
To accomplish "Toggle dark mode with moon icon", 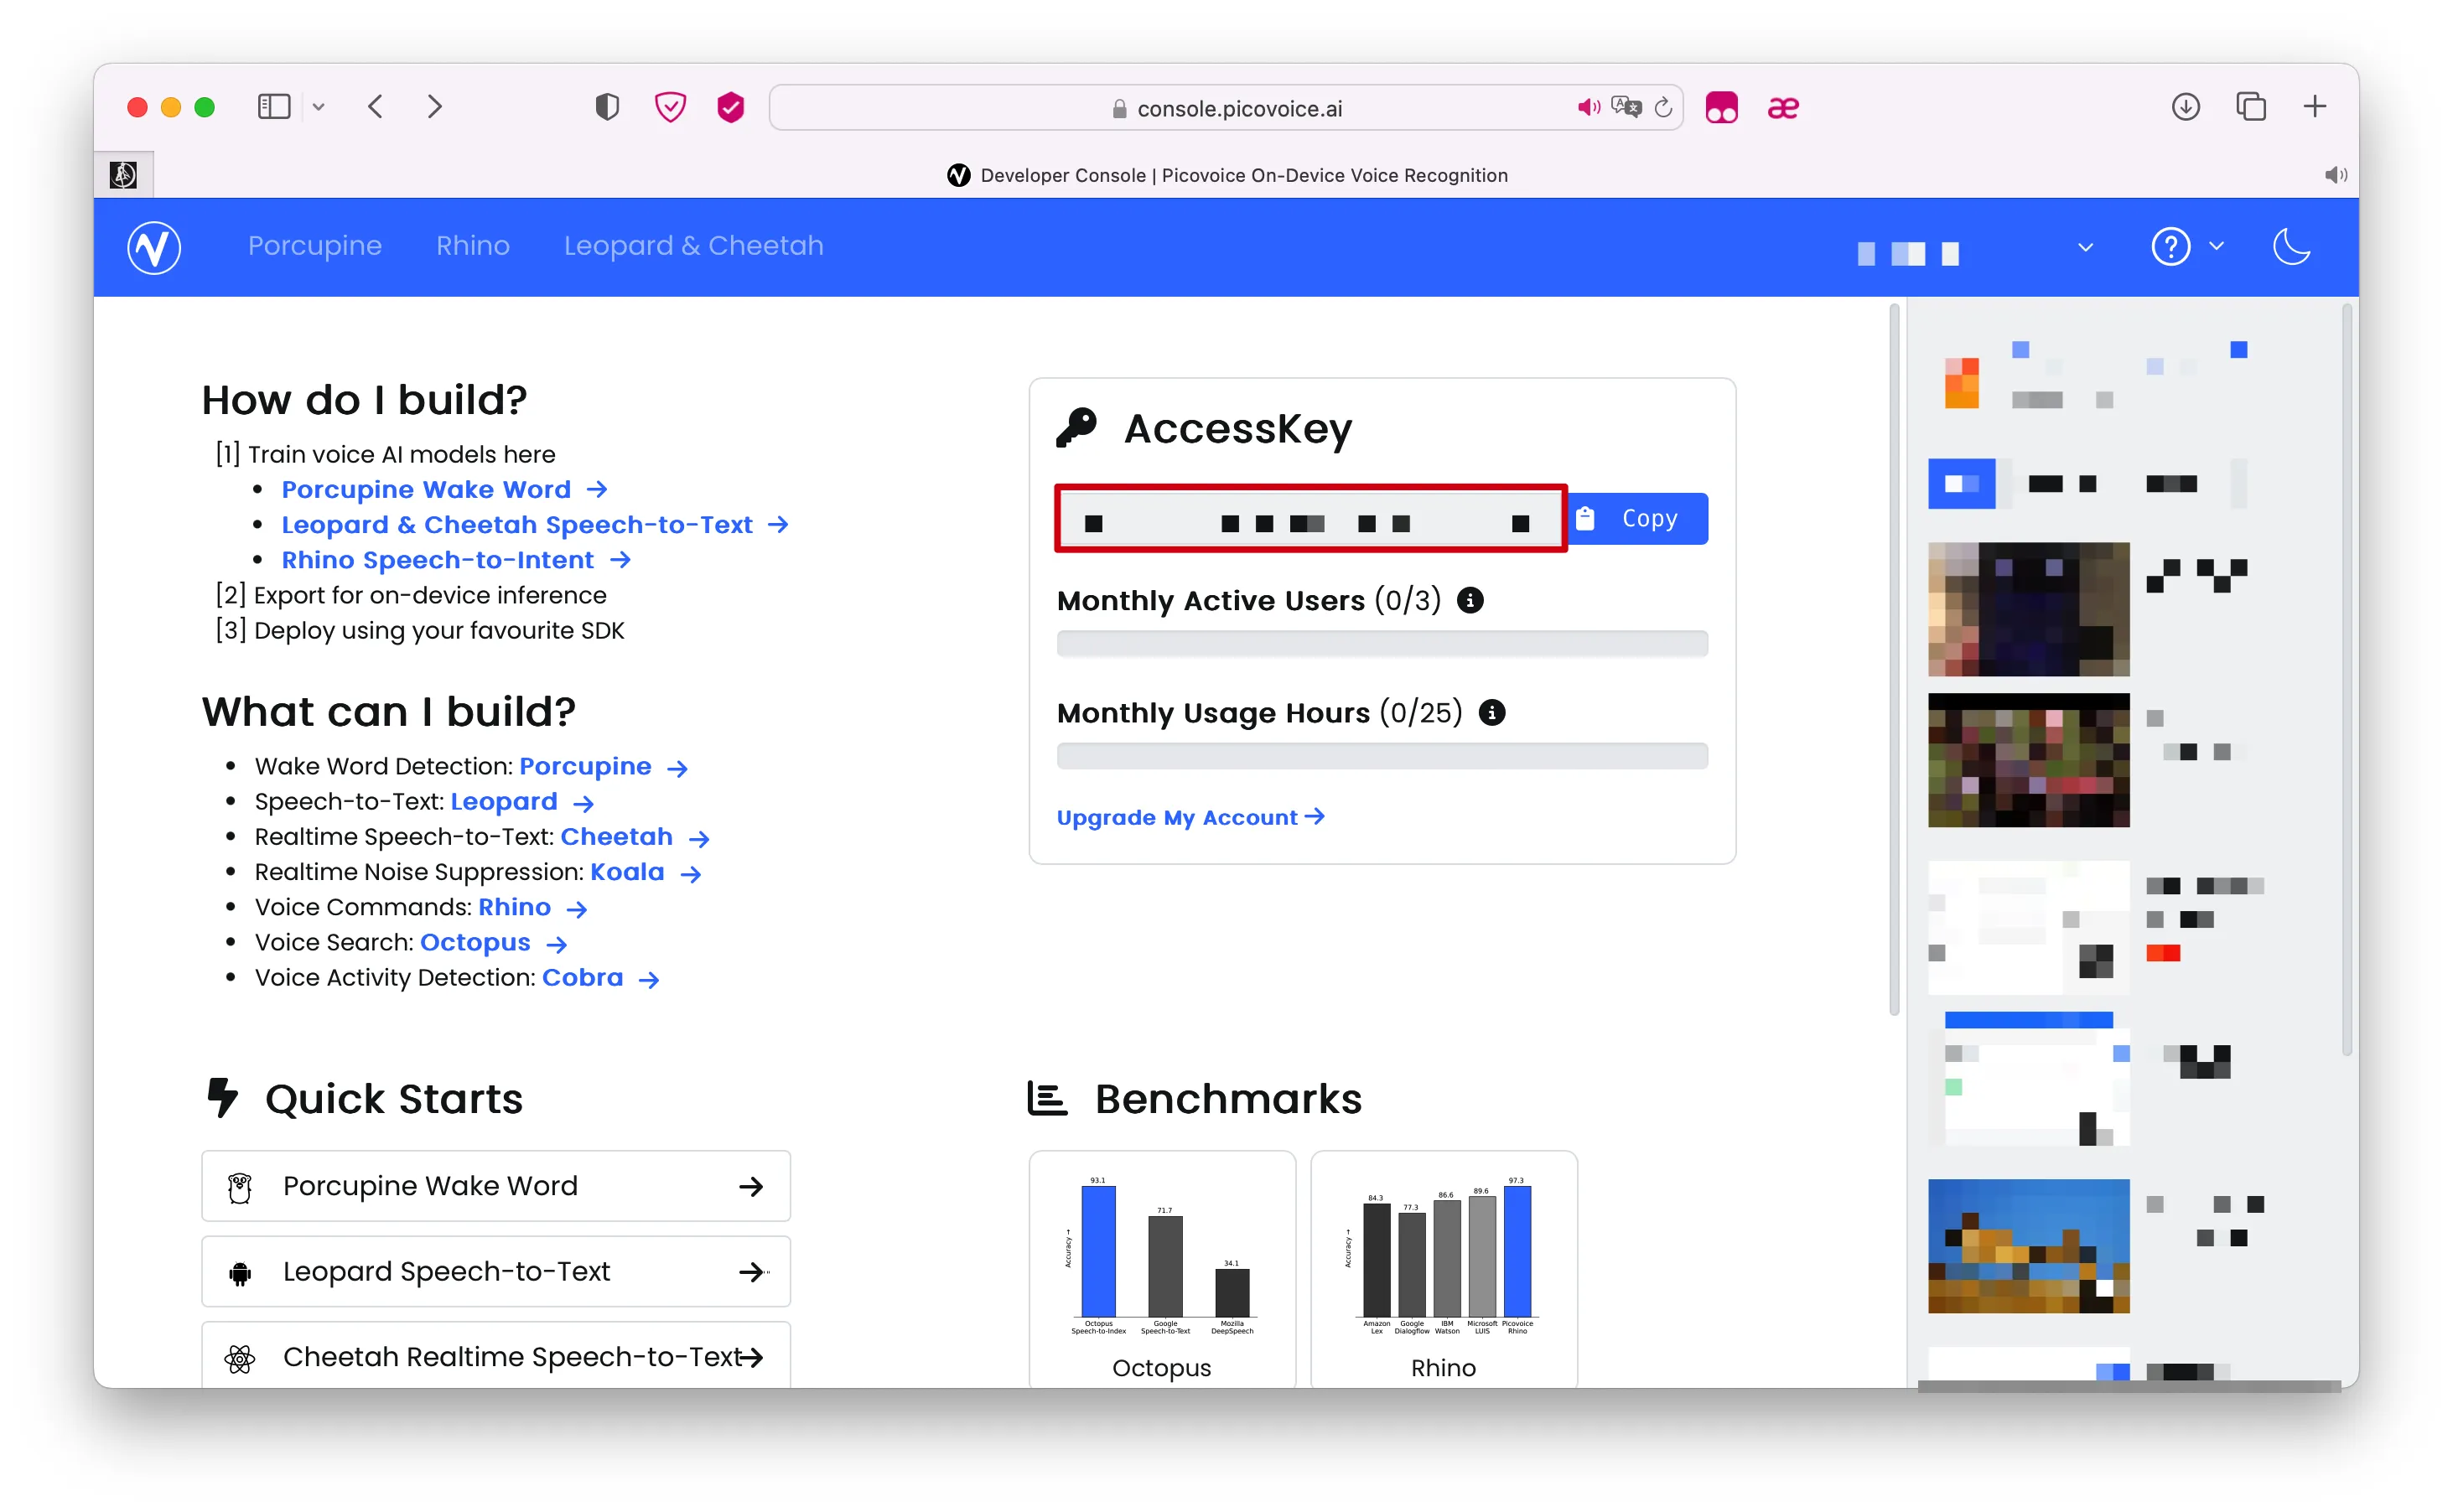I will coord(2290,246).
